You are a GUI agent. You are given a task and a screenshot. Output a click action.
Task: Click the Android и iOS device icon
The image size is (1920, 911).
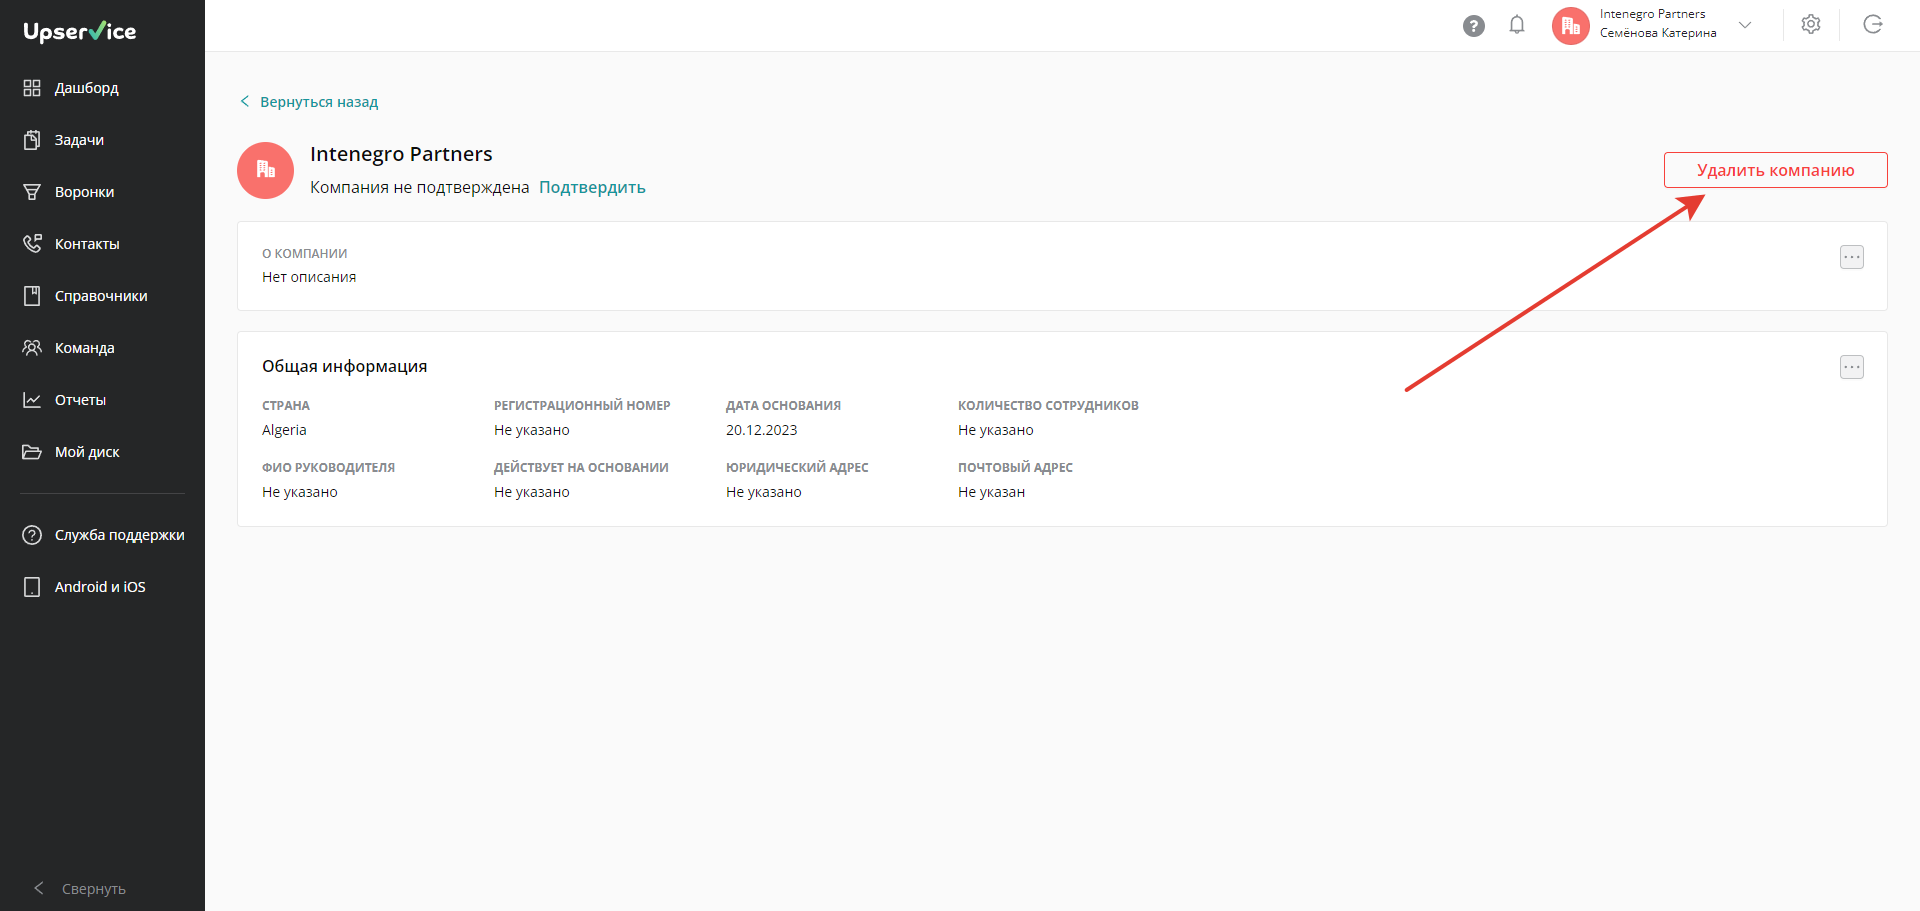point(32,587)
